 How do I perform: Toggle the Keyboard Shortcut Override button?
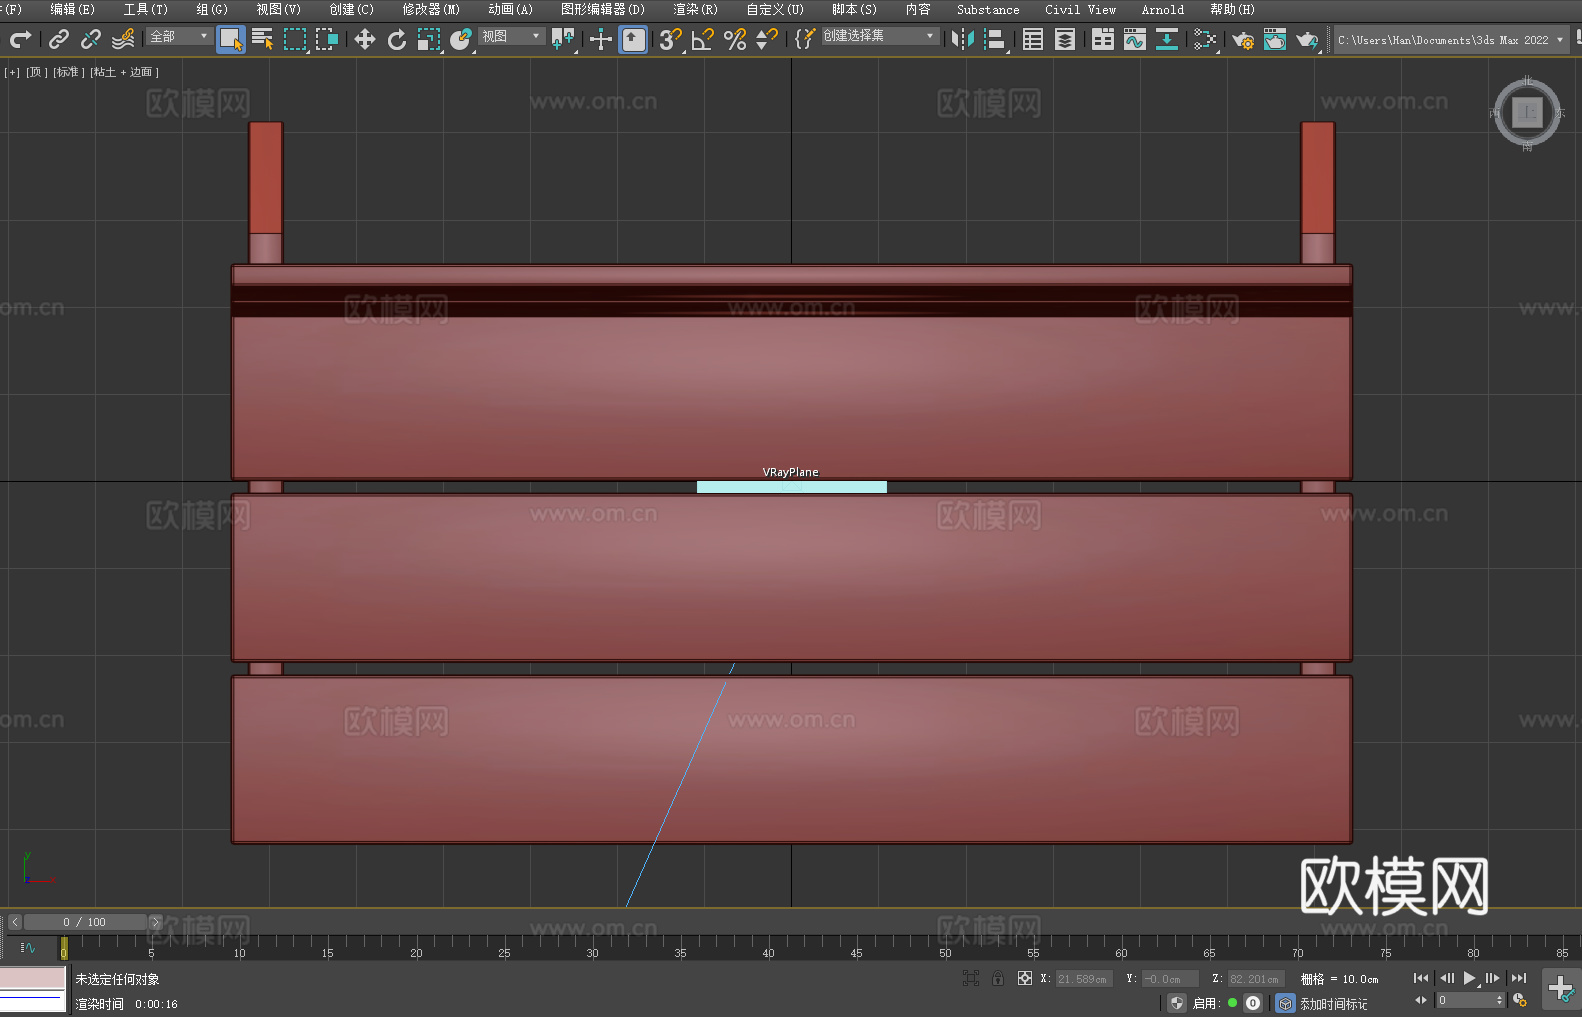coord(634,39)
